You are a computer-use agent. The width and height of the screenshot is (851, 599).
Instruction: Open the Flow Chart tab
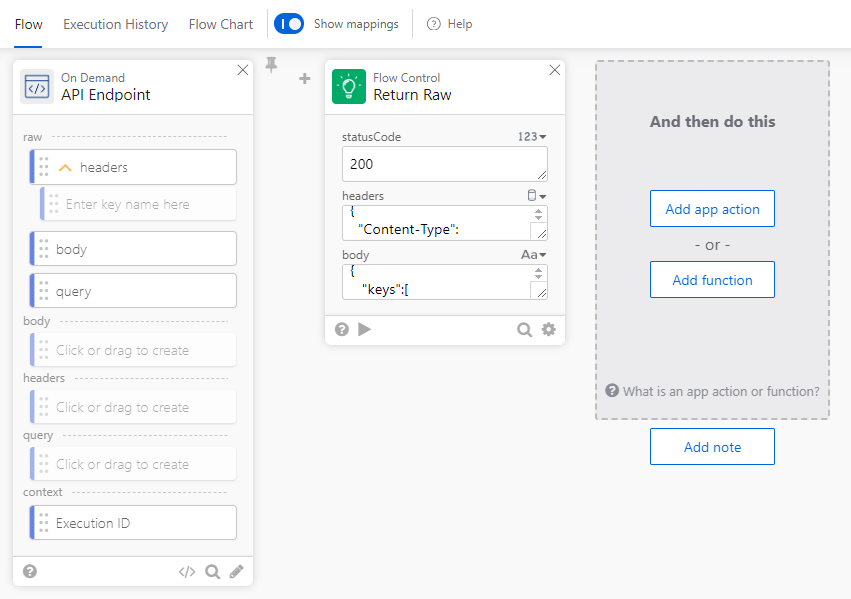tap(221, 24)
